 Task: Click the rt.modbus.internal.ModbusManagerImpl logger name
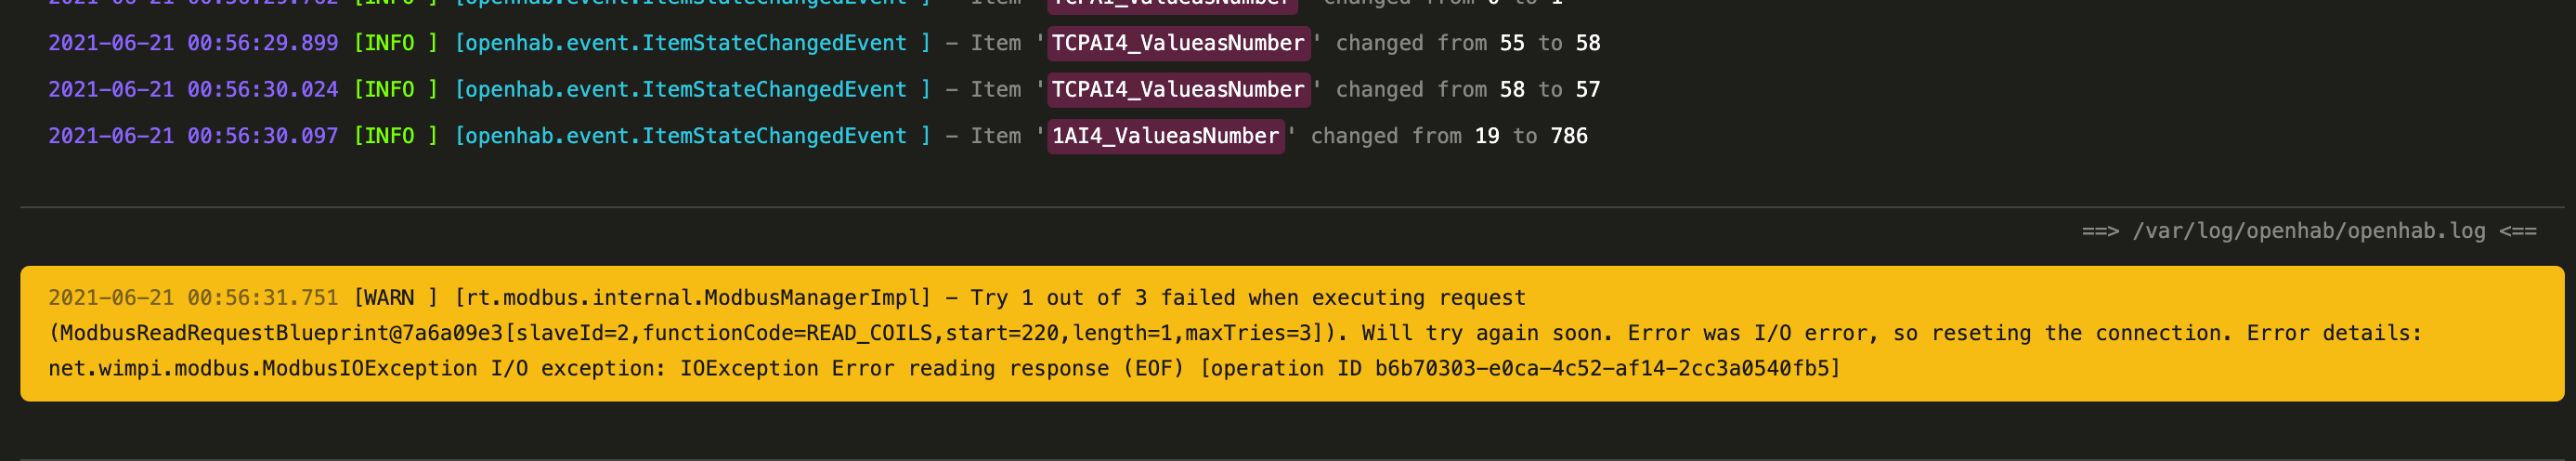(692, 298)
